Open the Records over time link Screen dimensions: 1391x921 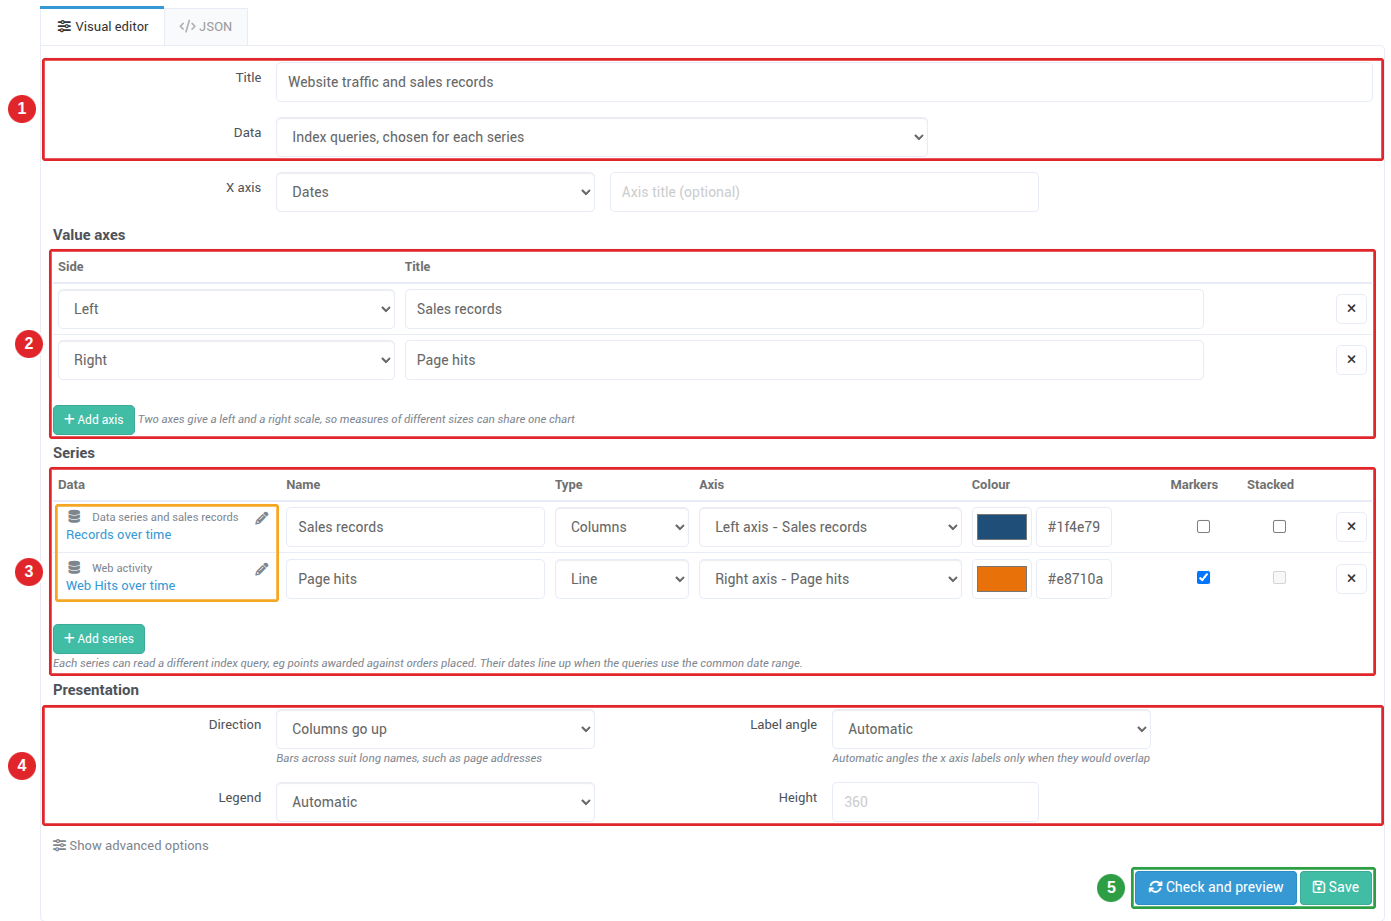point(119,535)
